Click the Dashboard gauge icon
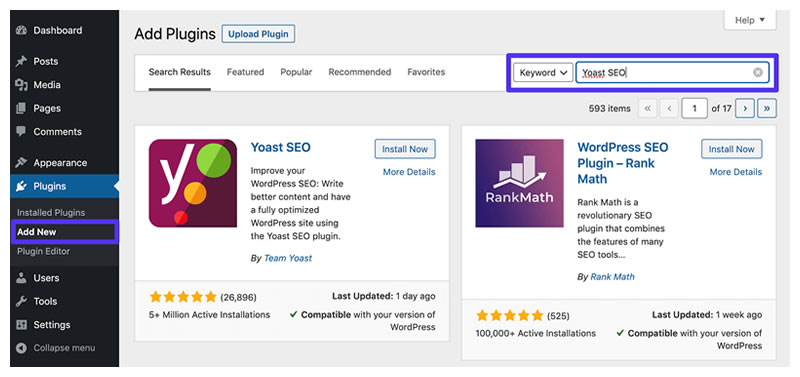Image resolution: width=800 pixels, height=377 pixels. (21, 31)
